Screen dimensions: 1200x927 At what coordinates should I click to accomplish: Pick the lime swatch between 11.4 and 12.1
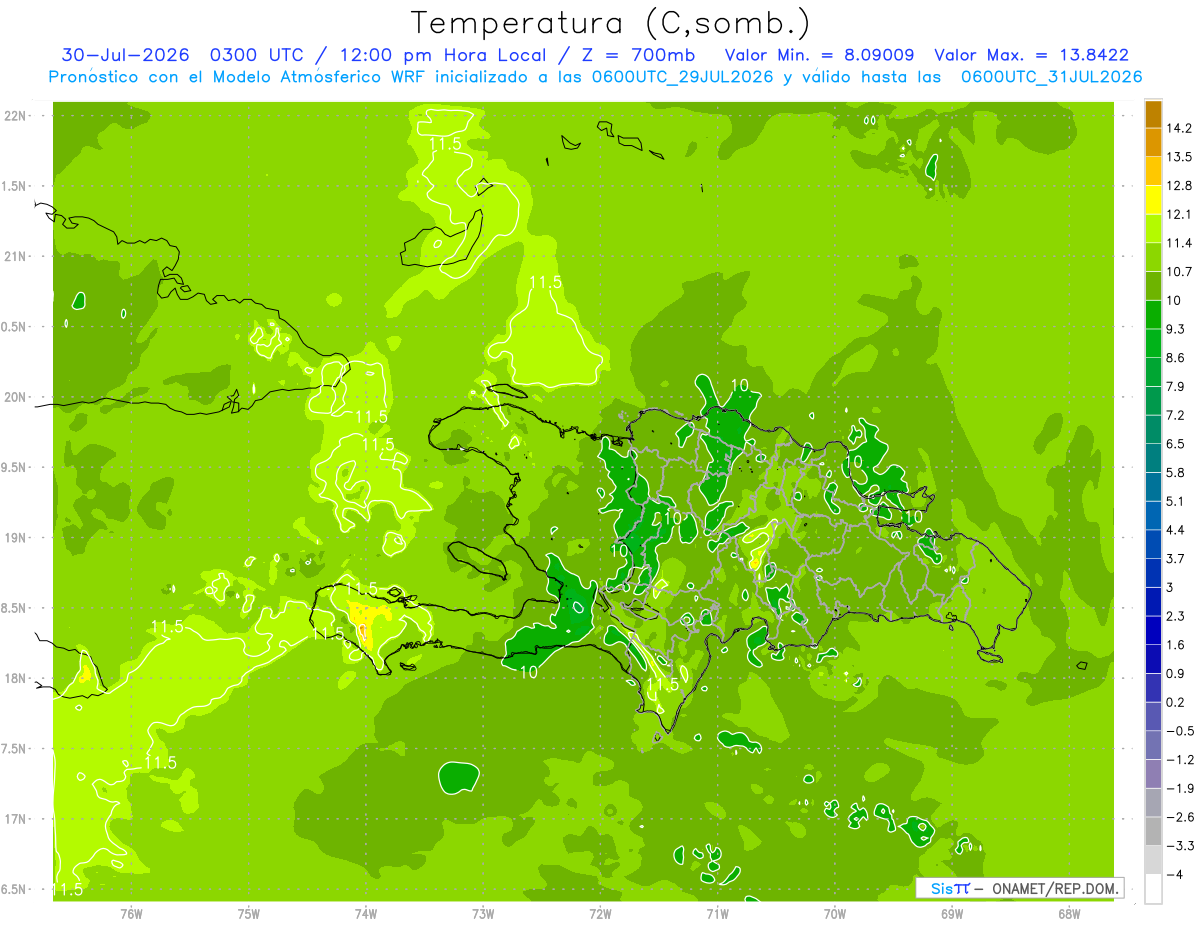coord(1153,229)
